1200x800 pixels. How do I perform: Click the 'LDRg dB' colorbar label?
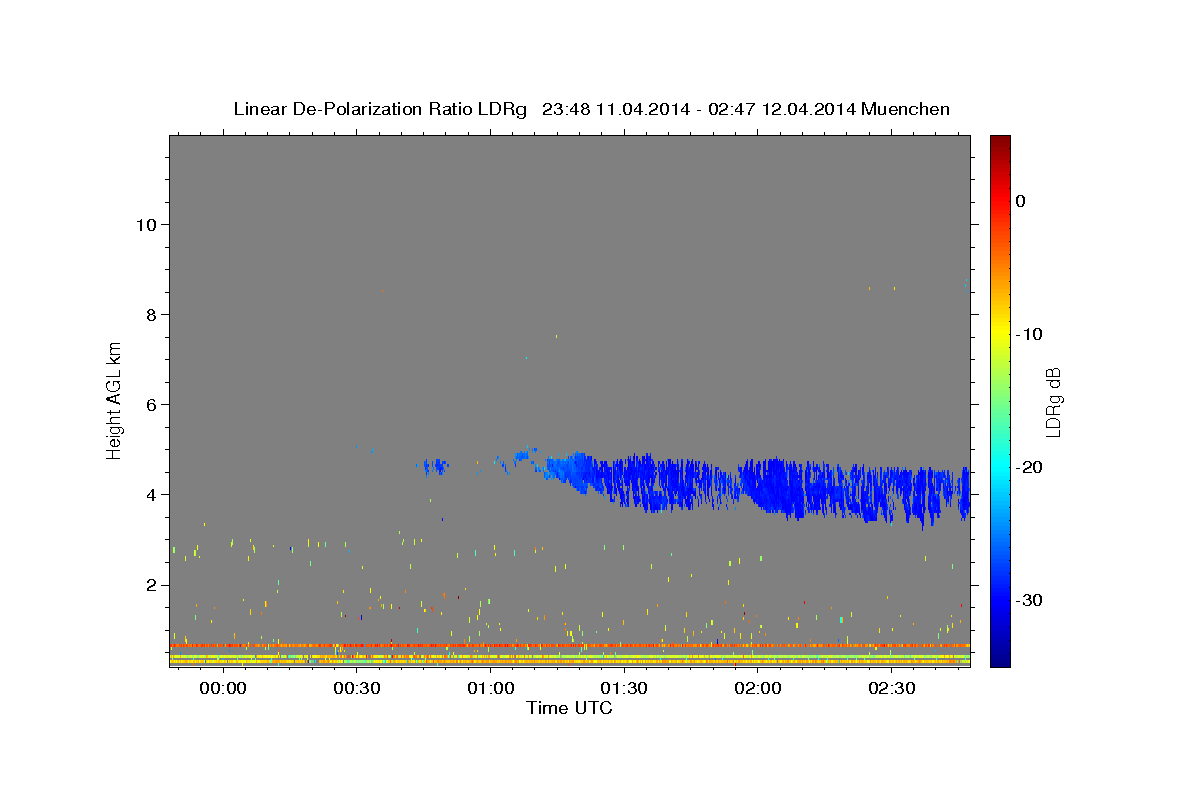pos(1053,402)
